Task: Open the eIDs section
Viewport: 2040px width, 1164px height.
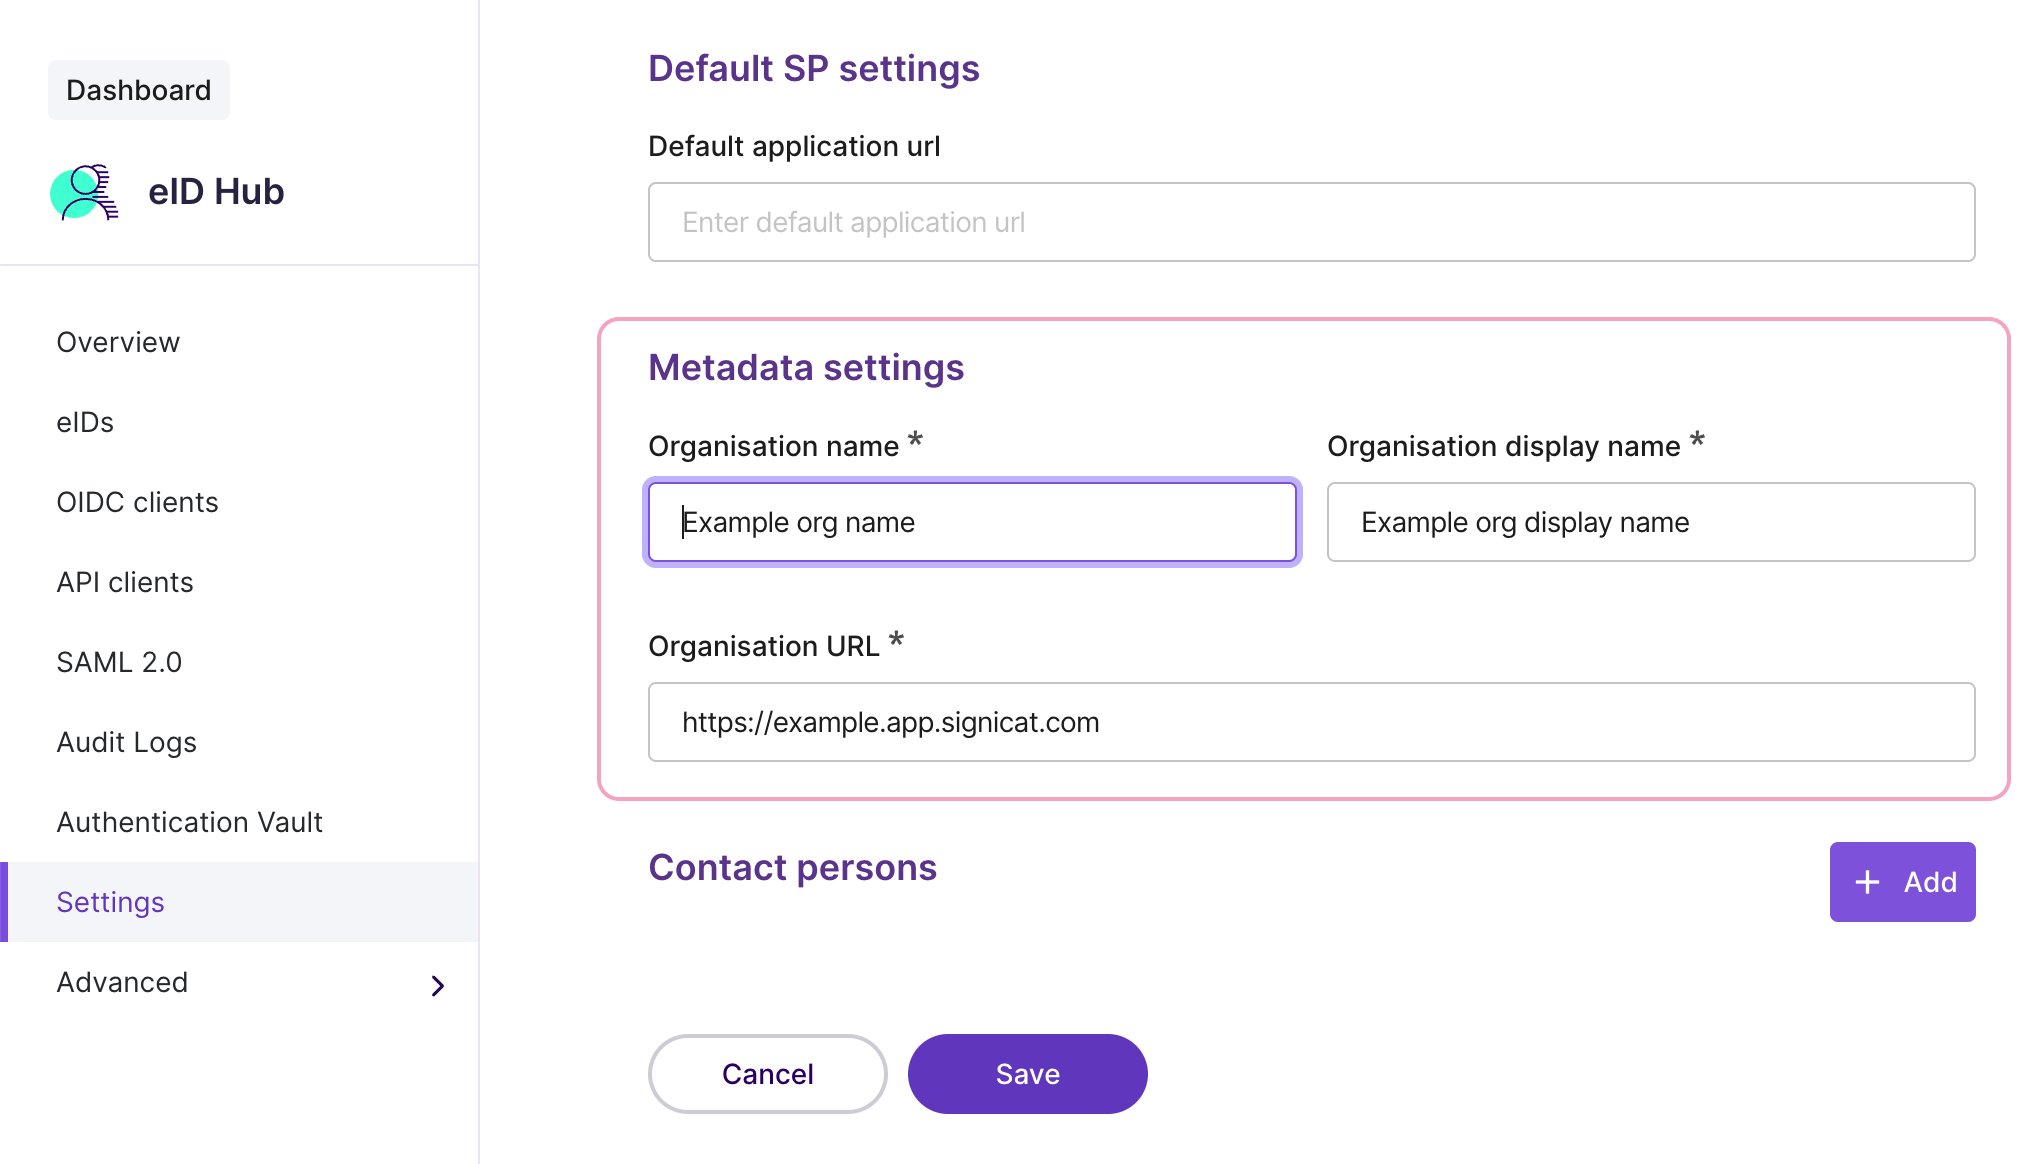Action: pos(84,421)
